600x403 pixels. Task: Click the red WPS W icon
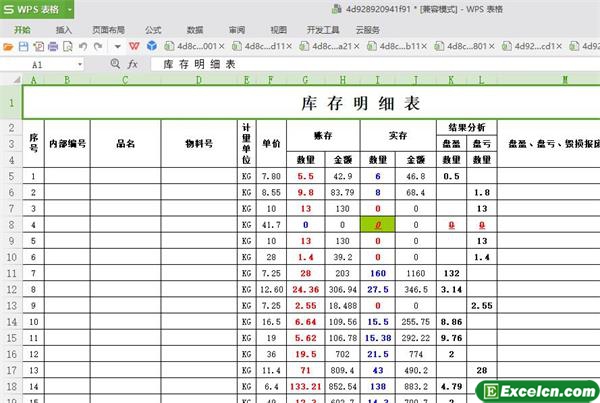pos(134,46)
